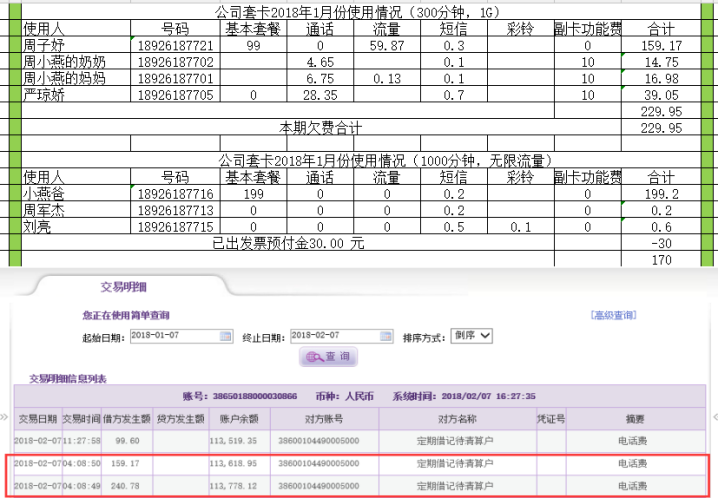Click the 借方发生额 column header

click(126, 418)
